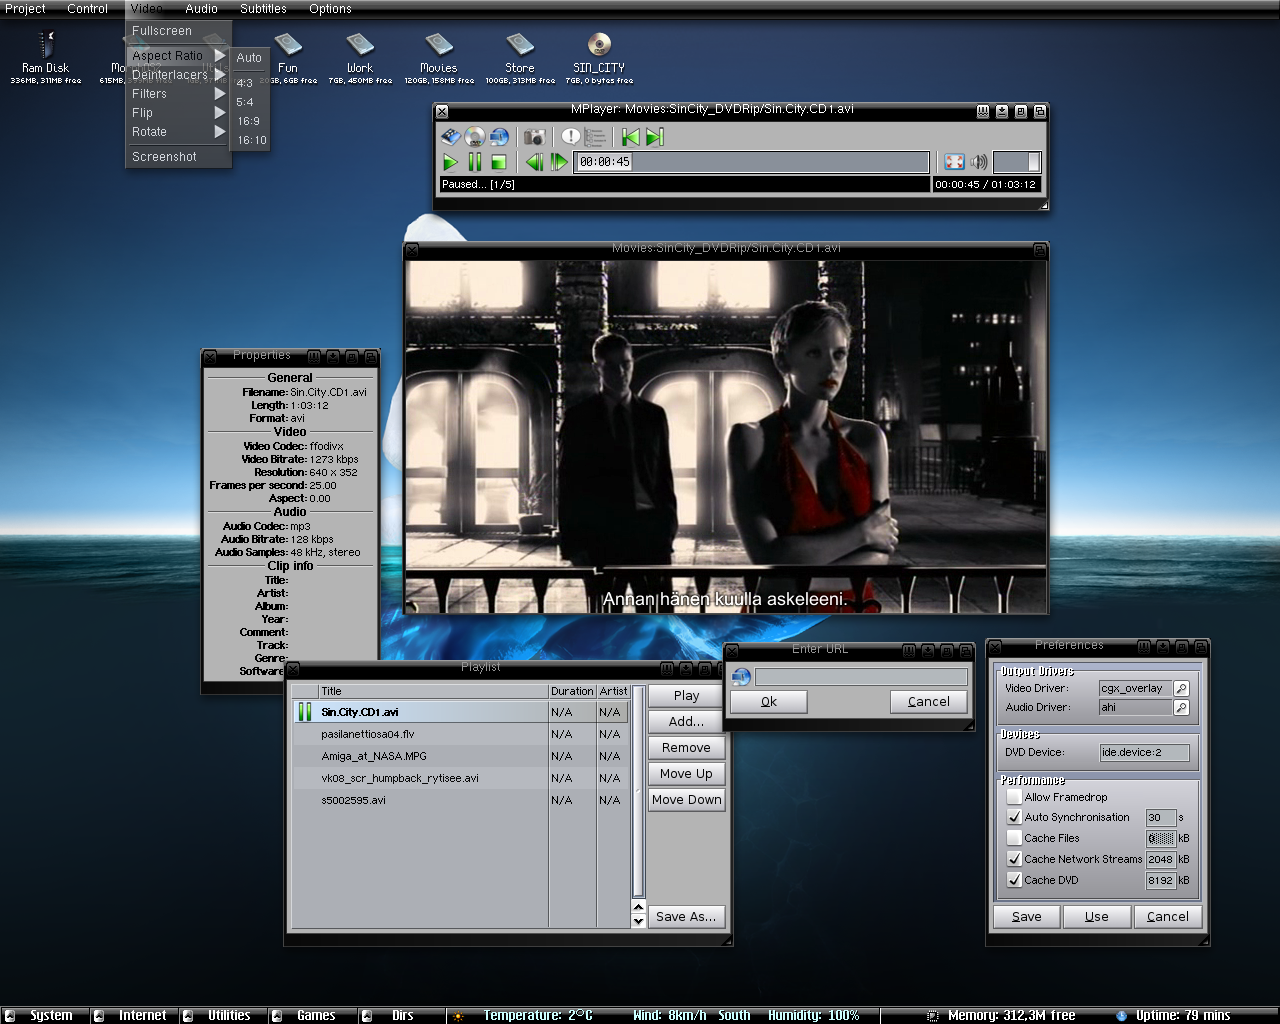Select s5002595.avi in playlist
Screen dimensions: 1280x1024
pyautogui.click(x=460, y=800)
